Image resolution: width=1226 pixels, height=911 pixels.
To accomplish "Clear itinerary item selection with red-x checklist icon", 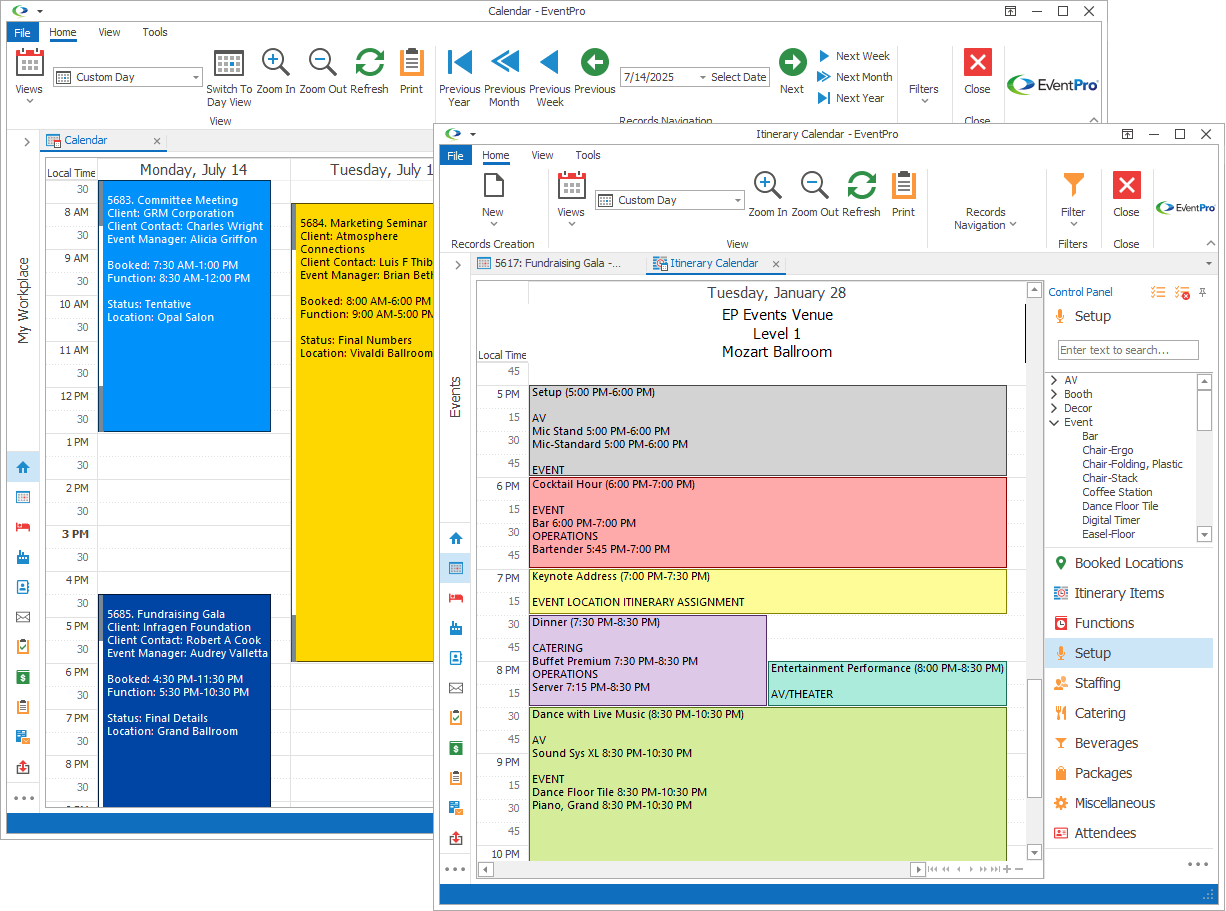I will 1180,292.
